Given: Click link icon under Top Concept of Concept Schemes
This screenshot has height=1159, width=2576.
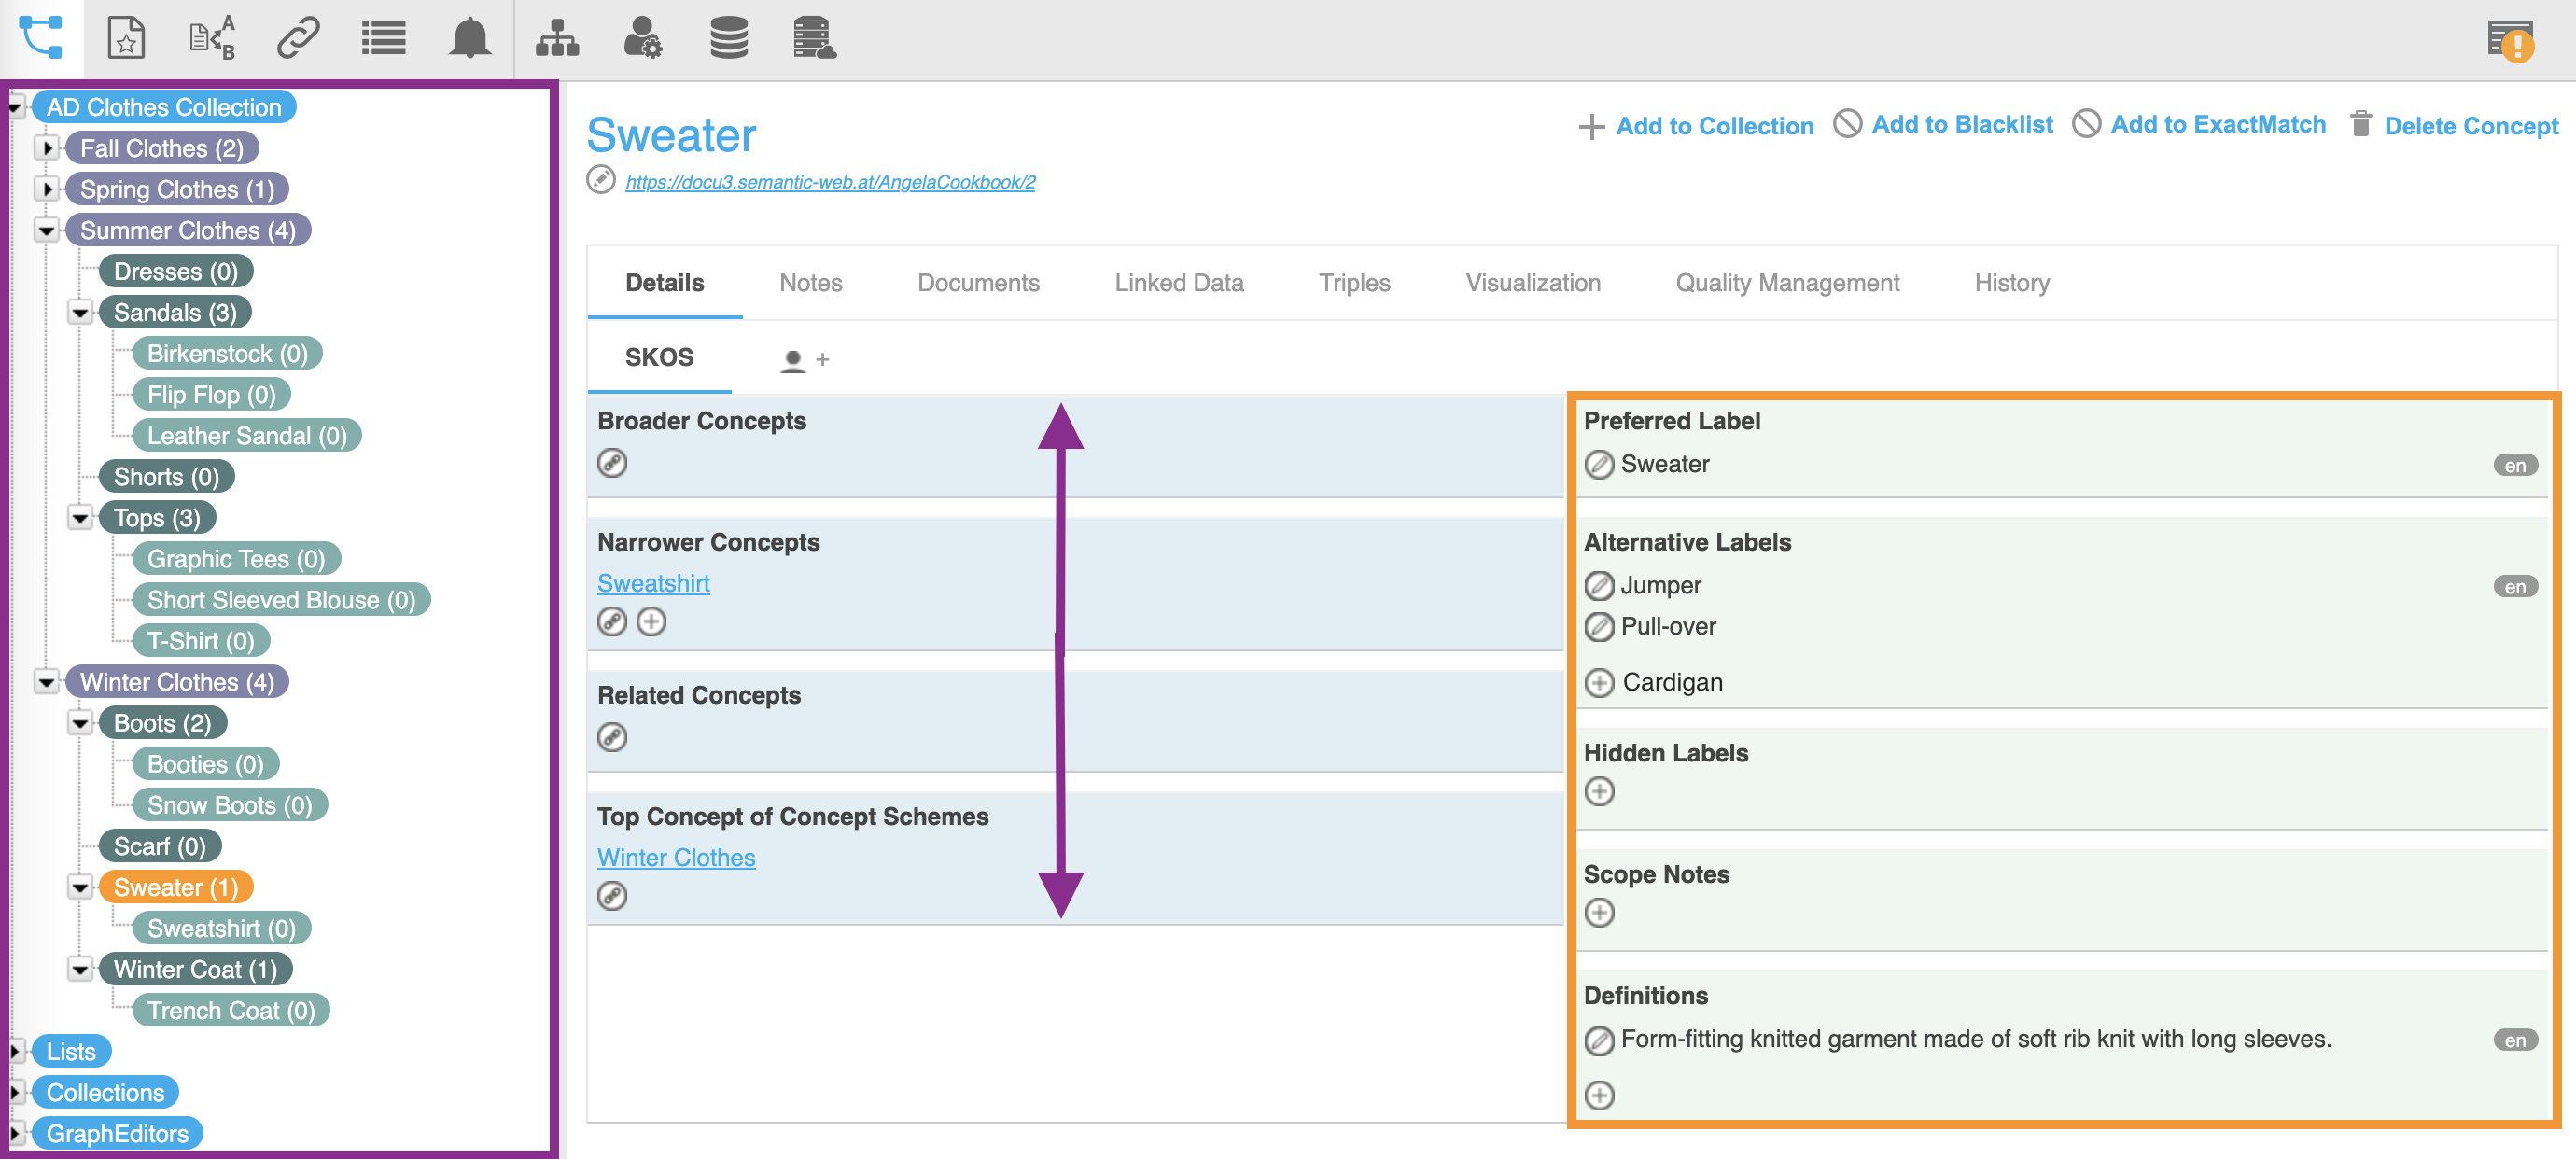Looking at the screenshot, I should pyautogui.click(x=612, y=896).
